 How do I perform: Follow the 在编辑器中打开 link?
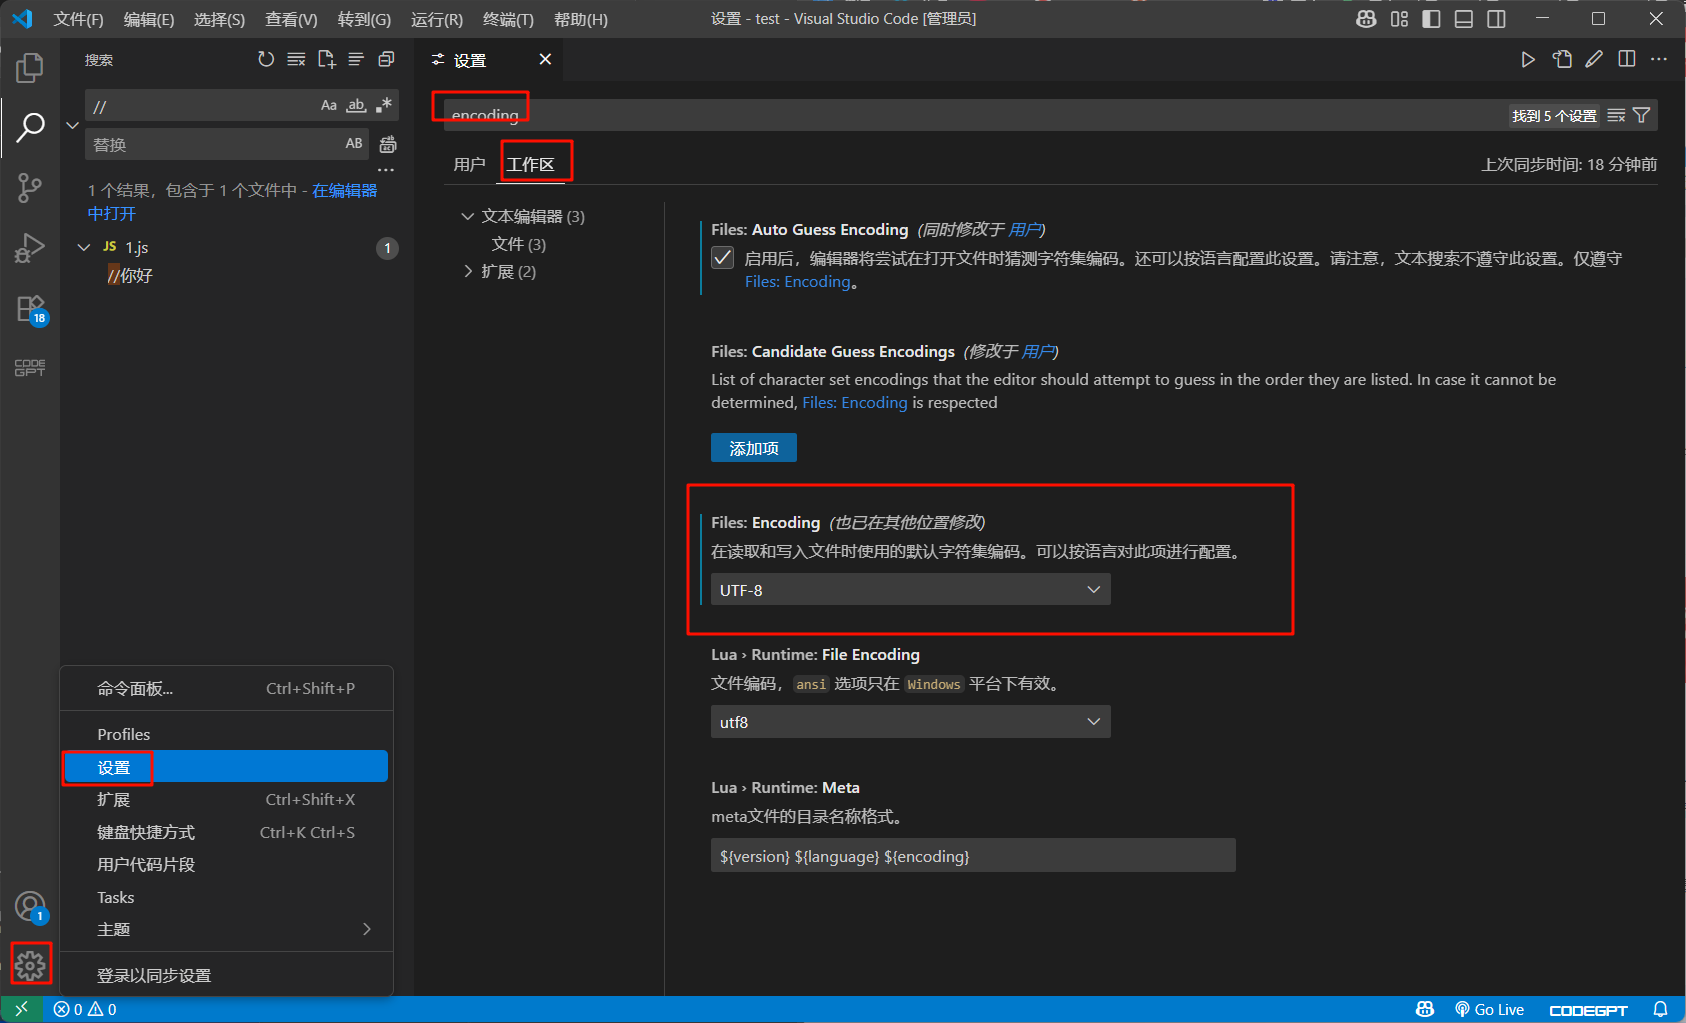coord(232,202)
